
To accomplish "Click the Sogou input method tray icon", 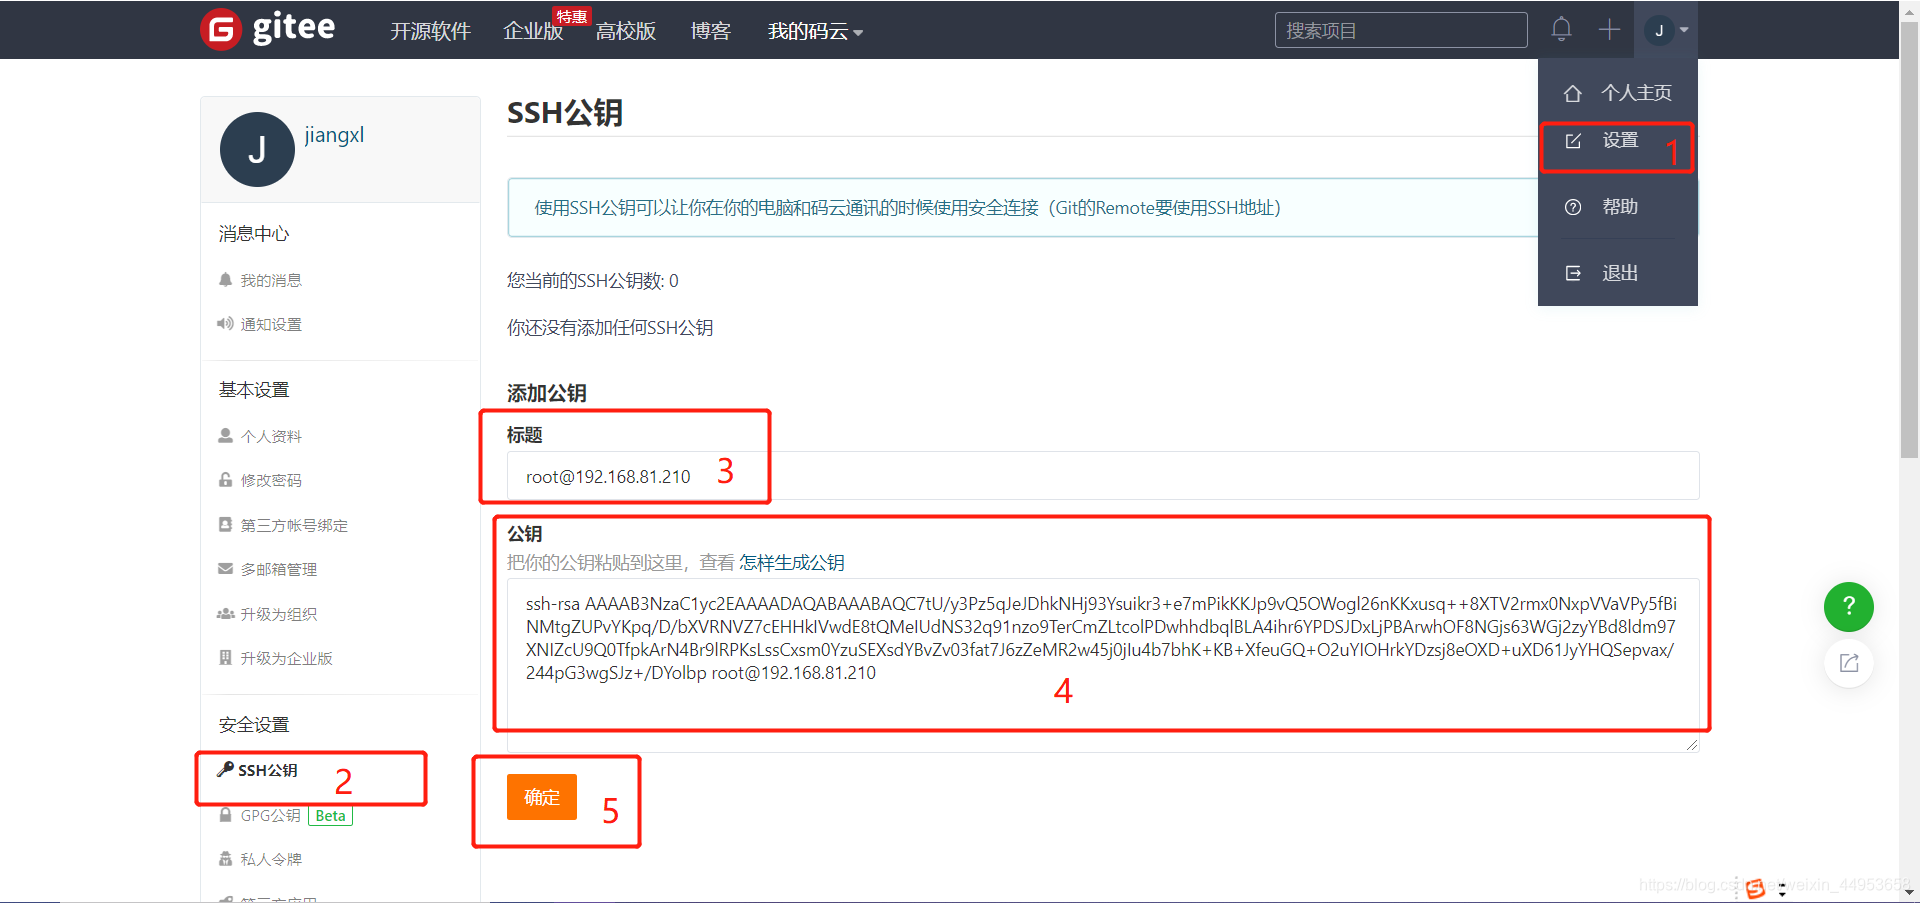I will [1755, 889].
